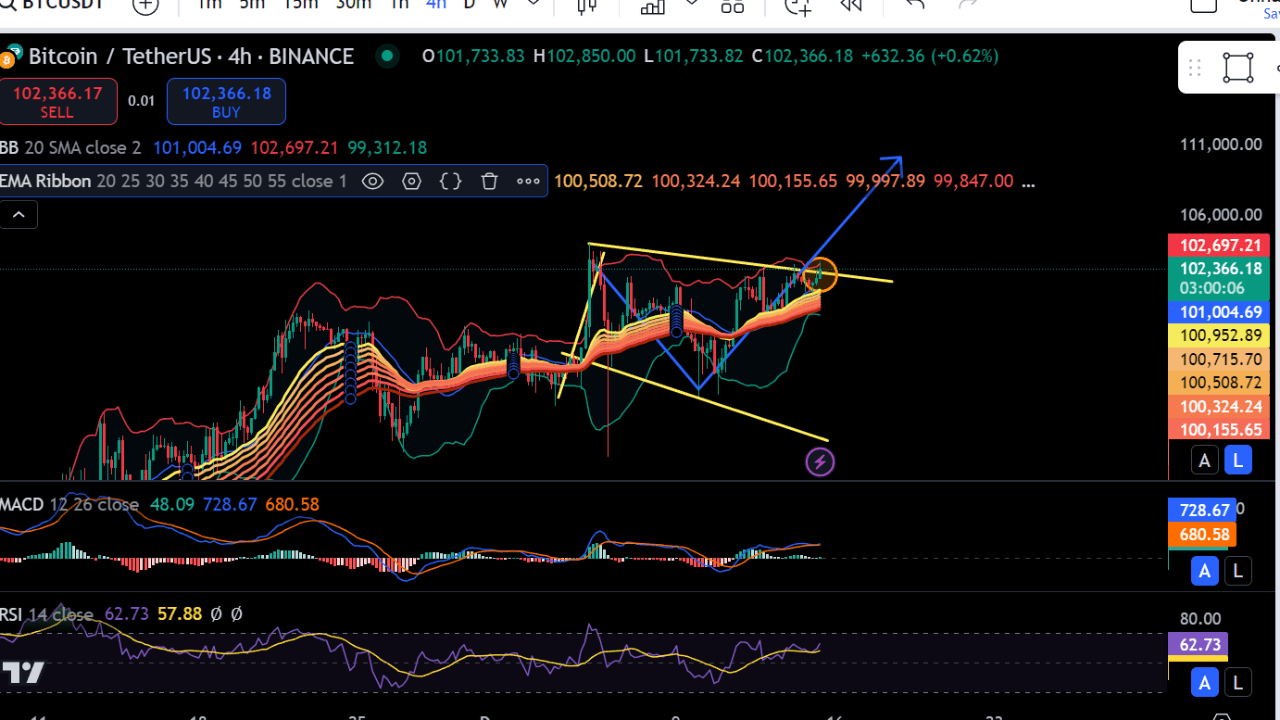This screenshot has width=1280, height=720.
Task: Click the green market status indicator
Action: (387, 56)
